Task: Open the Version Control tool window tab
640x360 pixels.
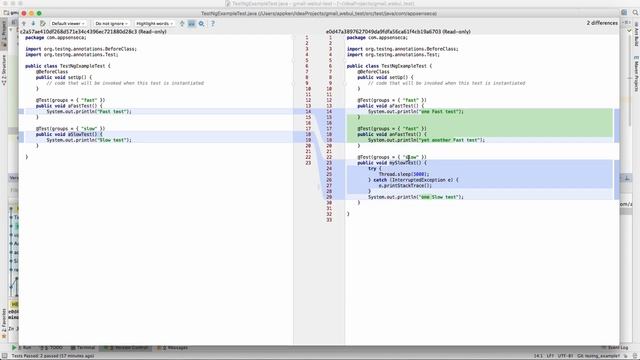Action: point(126,348)
